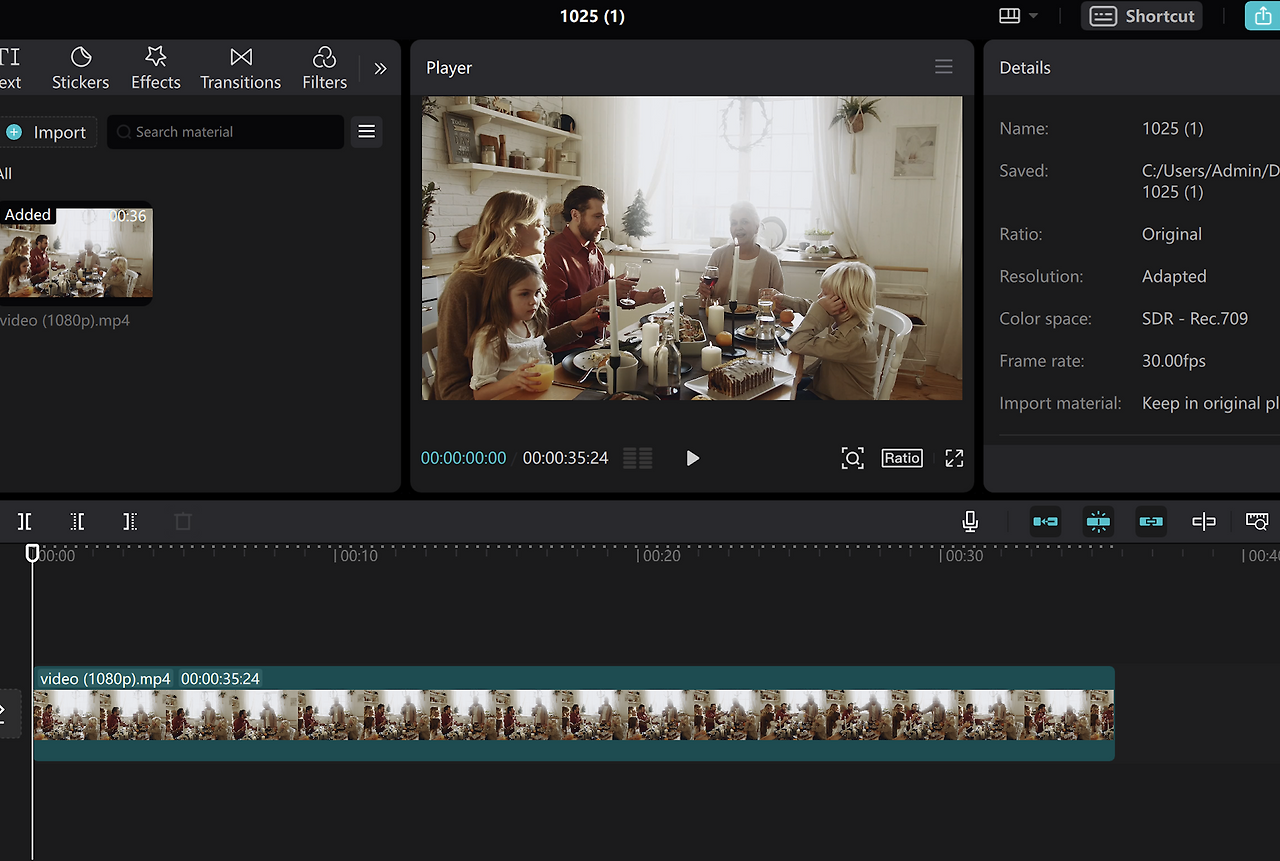Viewport: 1280px width, 861px height.
Task: Open the layout switcher icon in the title bar
Action: [1009, 16]
